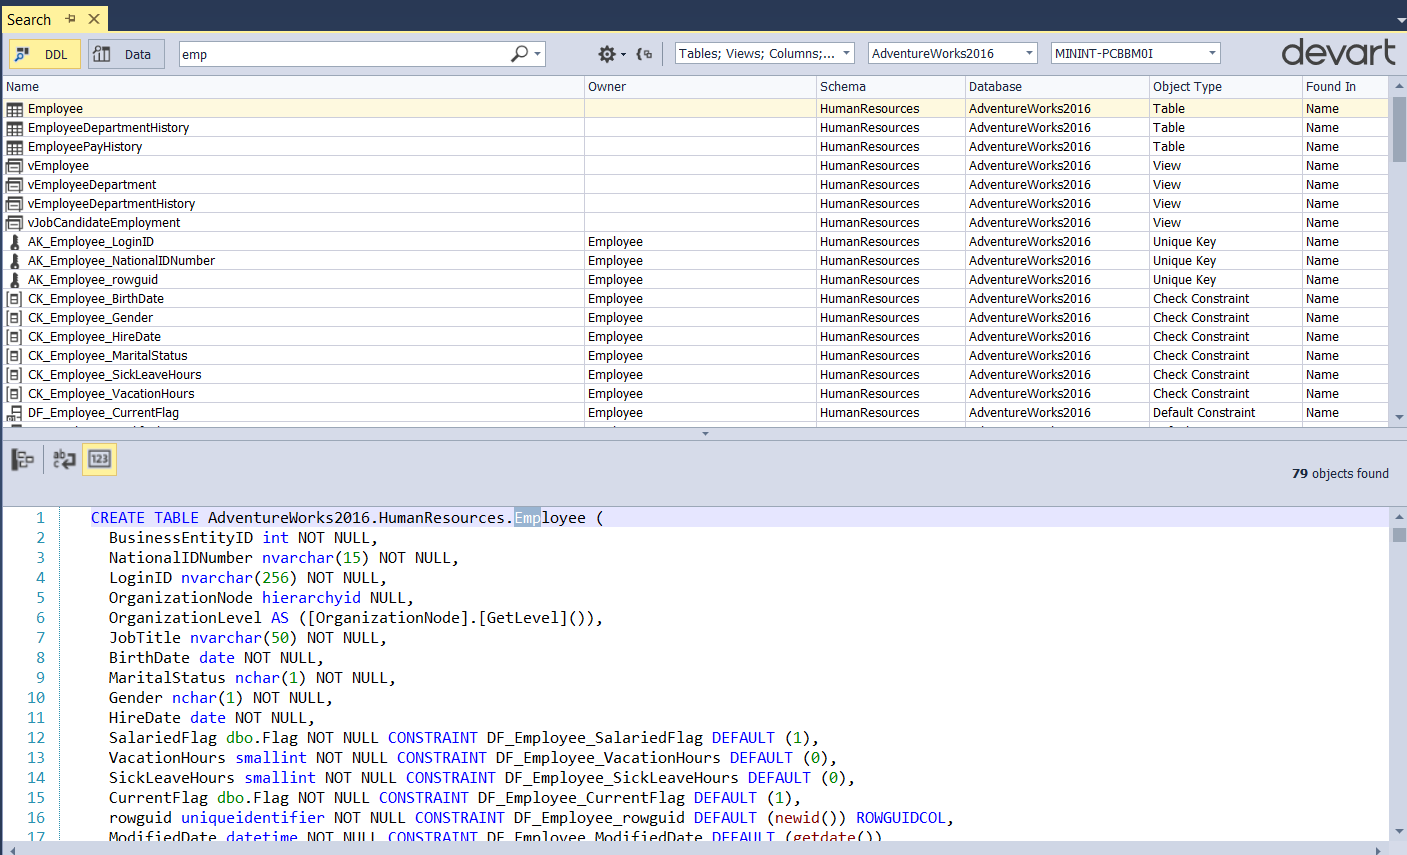The height and width of the screenshot is (855, 1407).
Task: Select CK_Employee_SickLeaveHours constraint icon
Action: 15,375
